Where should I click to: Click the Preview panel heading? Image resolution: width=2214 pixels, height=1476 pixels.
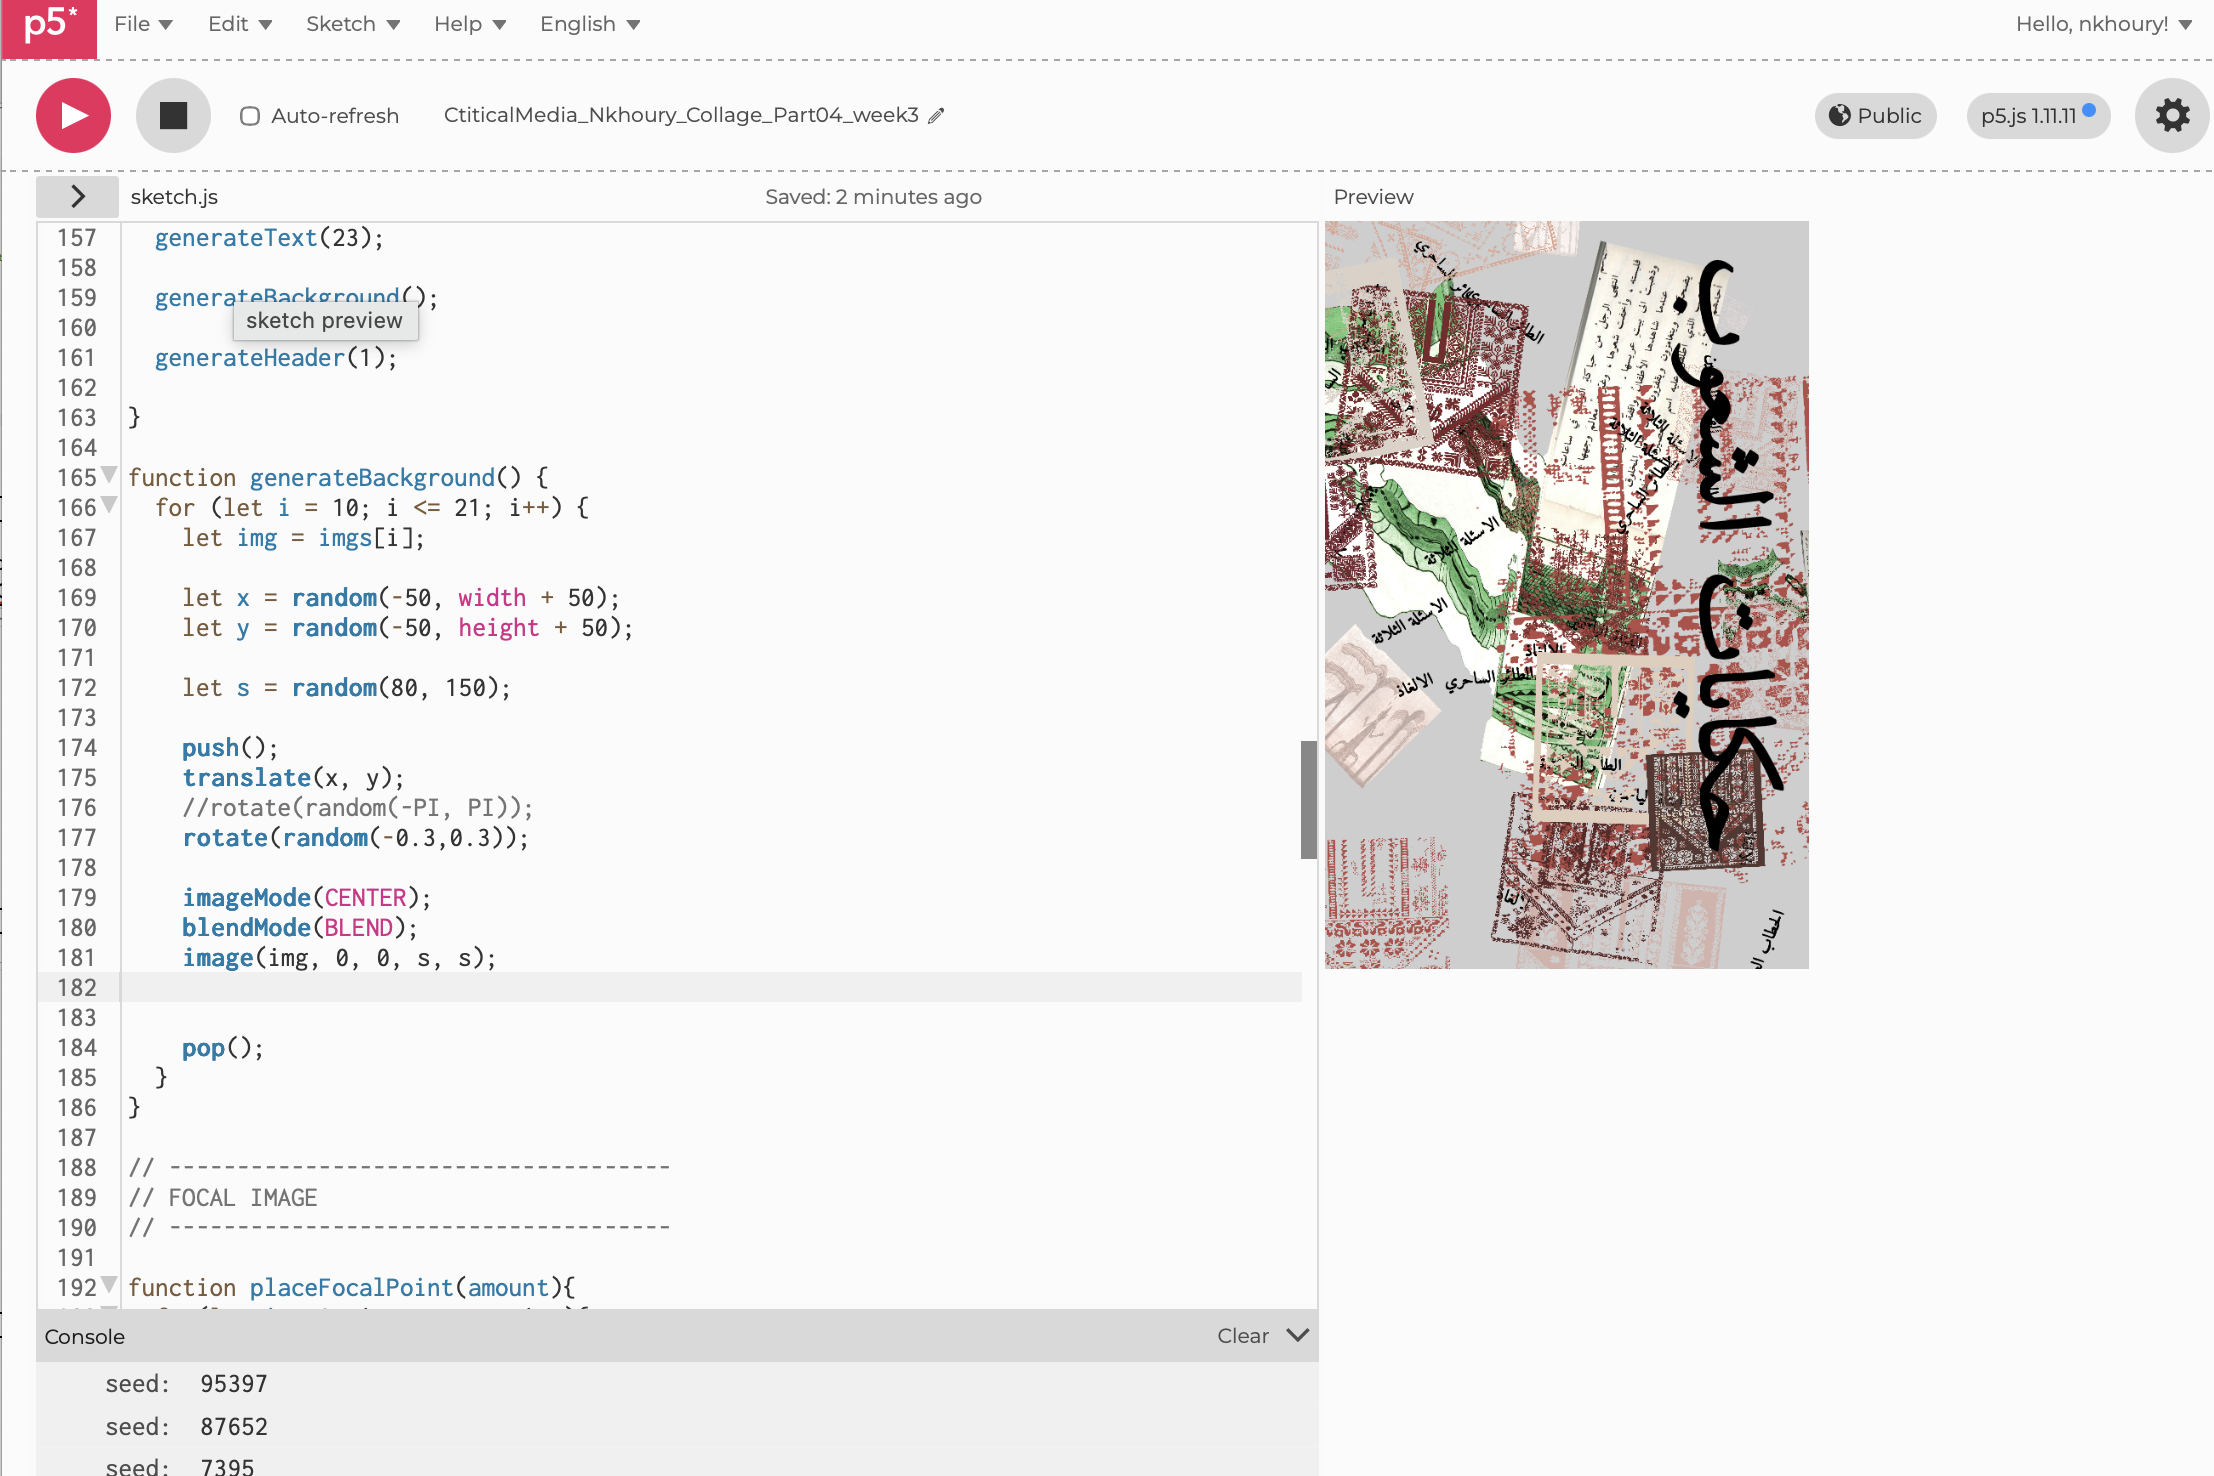[x=1373, y=197]
